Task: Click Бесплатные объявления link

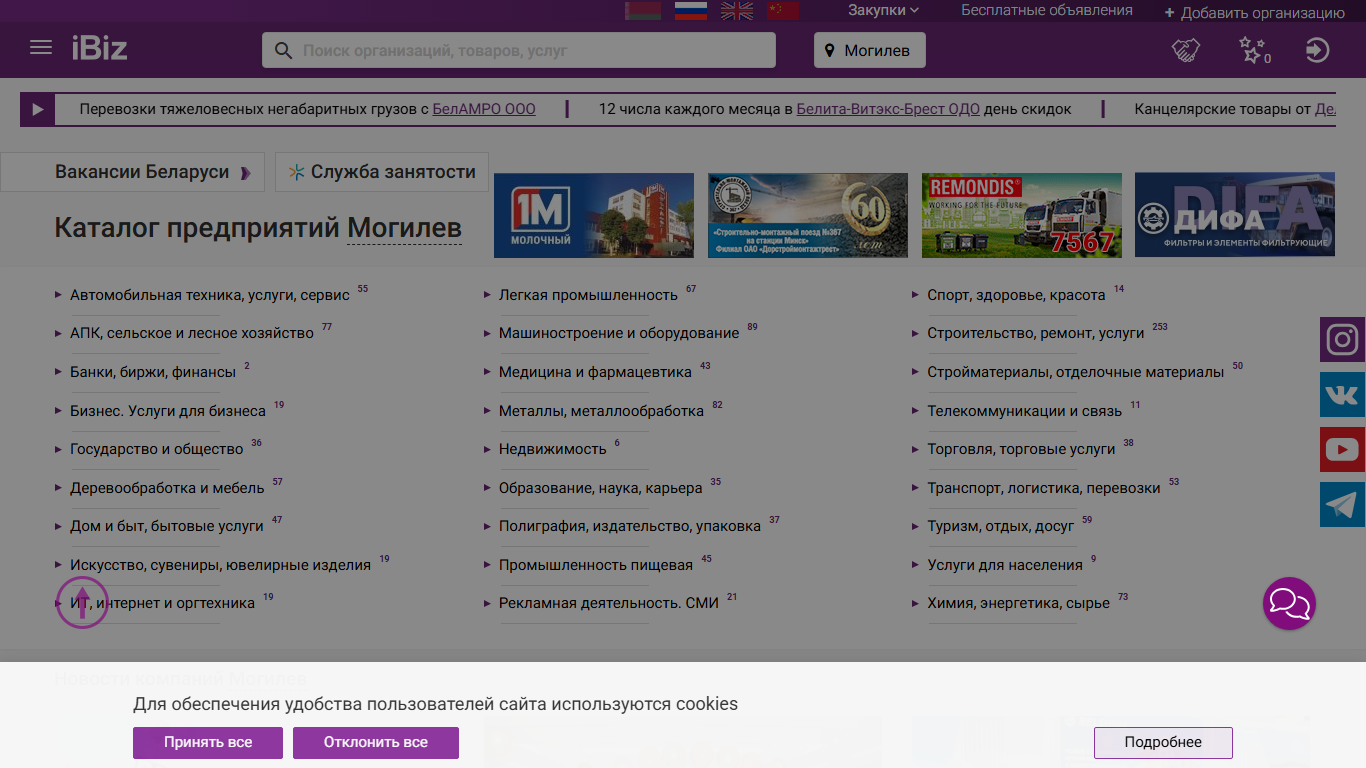Action: [x=1047, y=10]
